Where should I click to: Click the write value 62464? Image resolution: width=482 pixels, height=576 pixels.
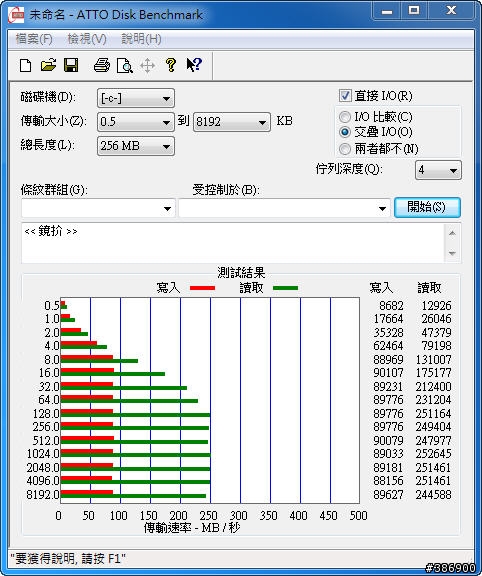coord(388,346)
